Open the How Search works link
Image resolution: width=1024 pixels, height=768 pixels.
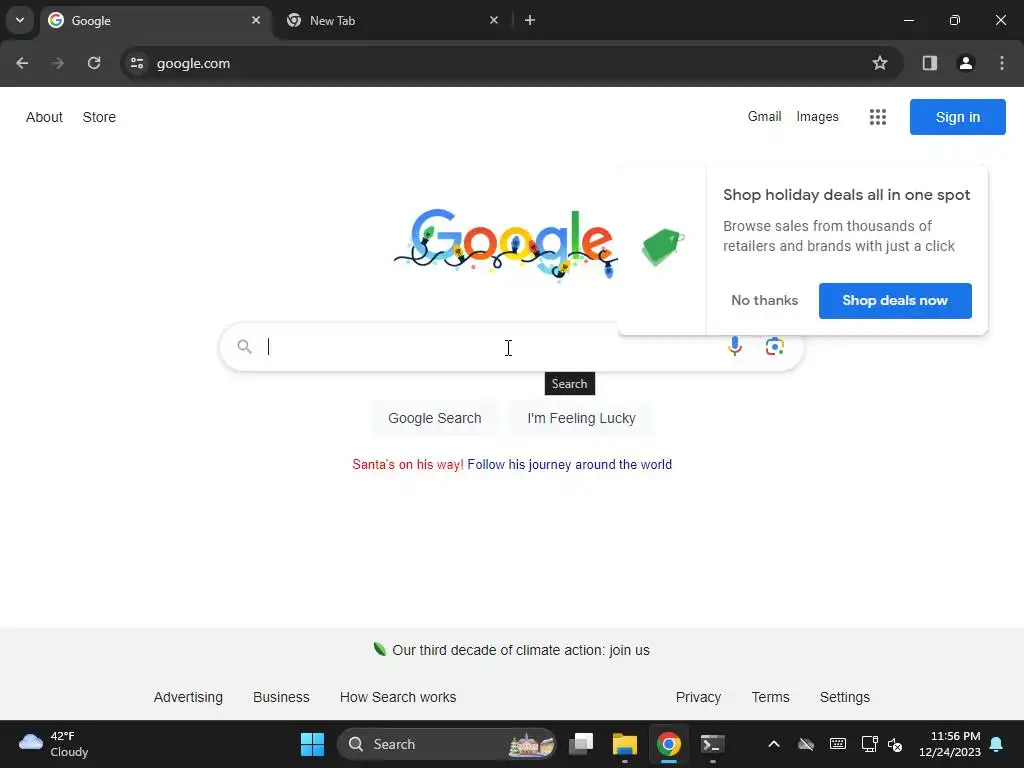tap(398, 697)
